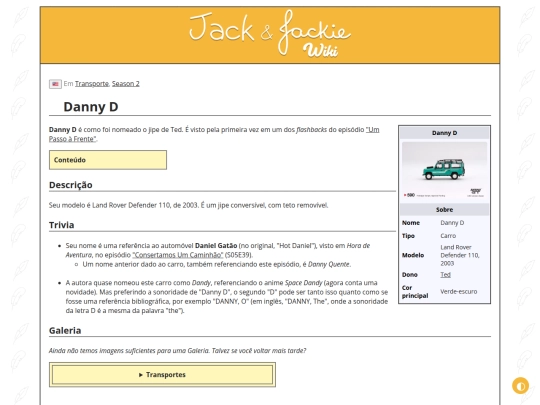Click the Nome label in infobox
540x405 pixels.
411,223
